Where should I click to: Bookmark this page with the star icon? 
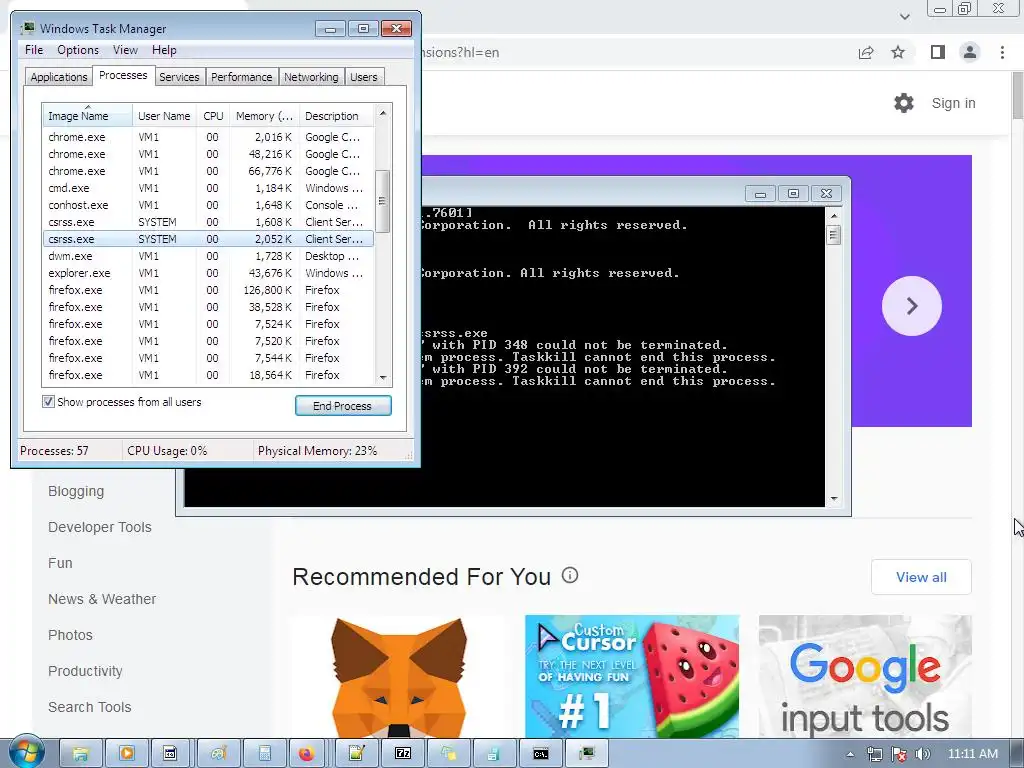pos(898,52)
